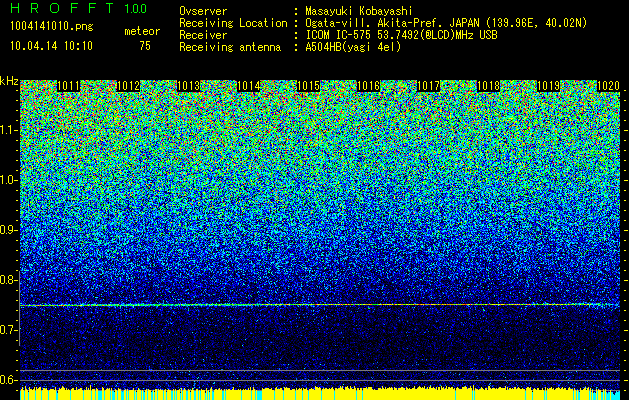Click the meteor label
The width and height of the screenshot is (629, 400).
point(142,31)
